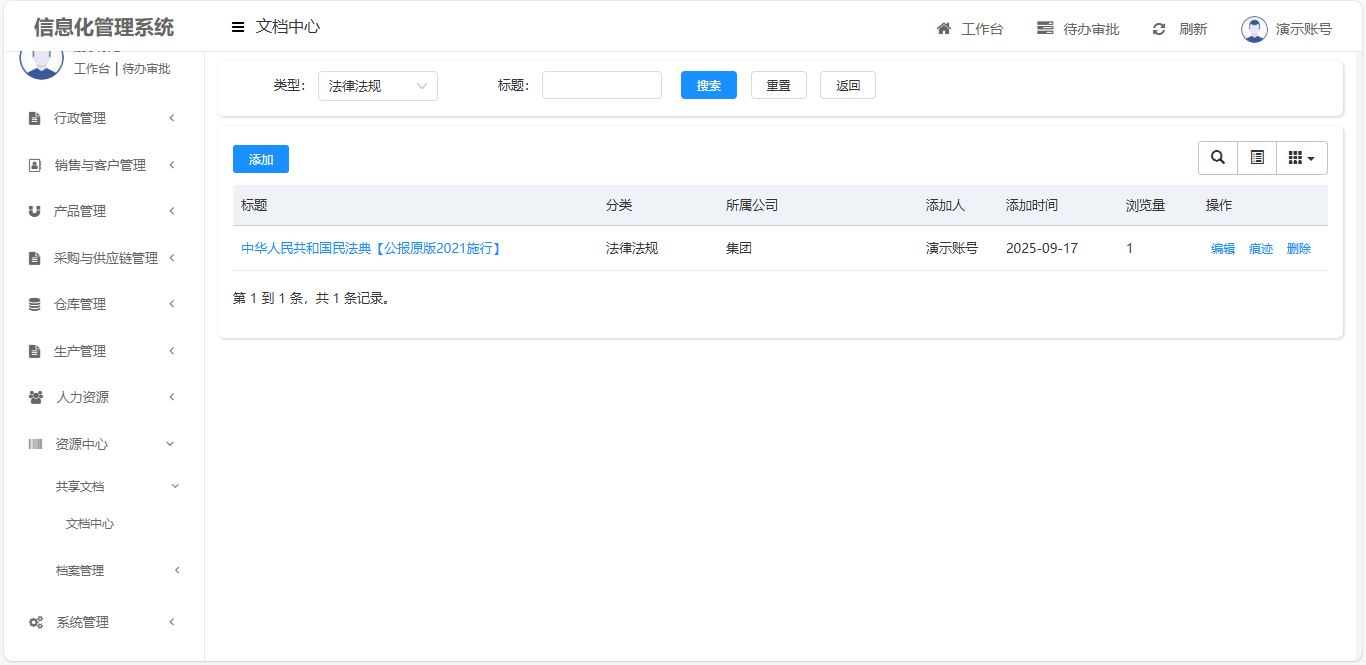The height and width of the screenshot is (665, 1366).
Task: Open the 演示账号 user avatar menu
Action: tap(1254, 29)
